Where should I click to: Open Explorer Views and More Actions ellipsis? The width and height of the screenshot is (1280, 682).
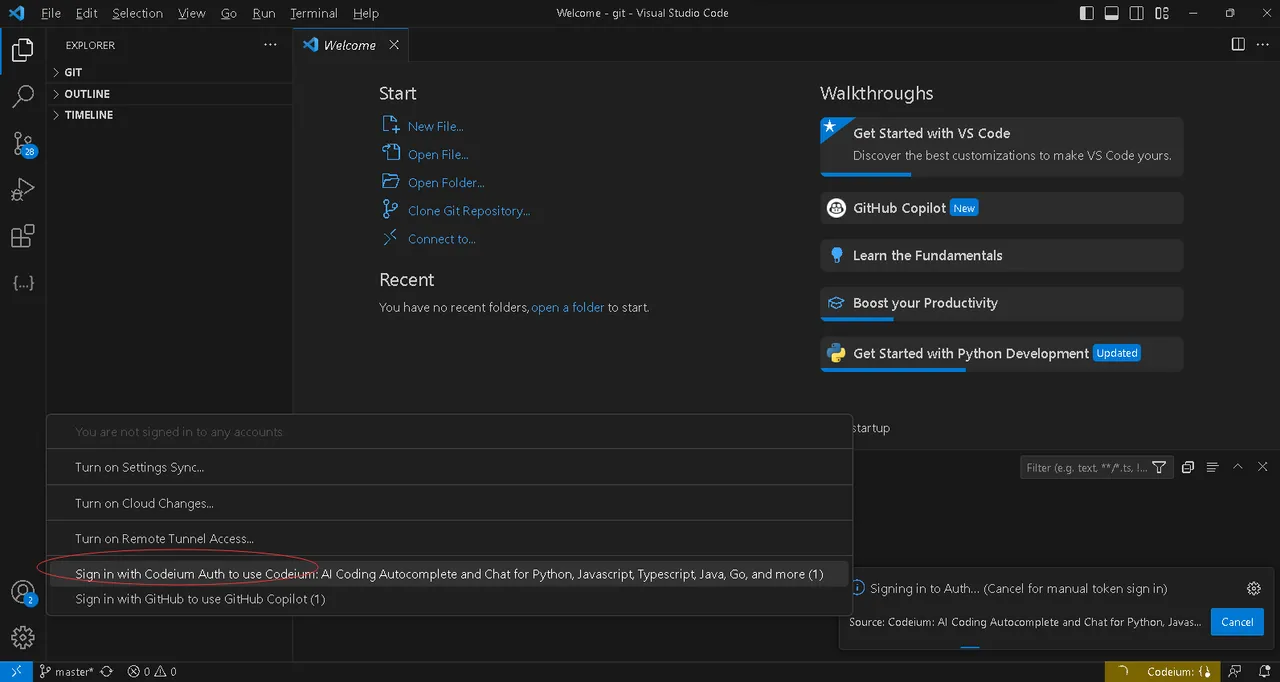[270, 45]
